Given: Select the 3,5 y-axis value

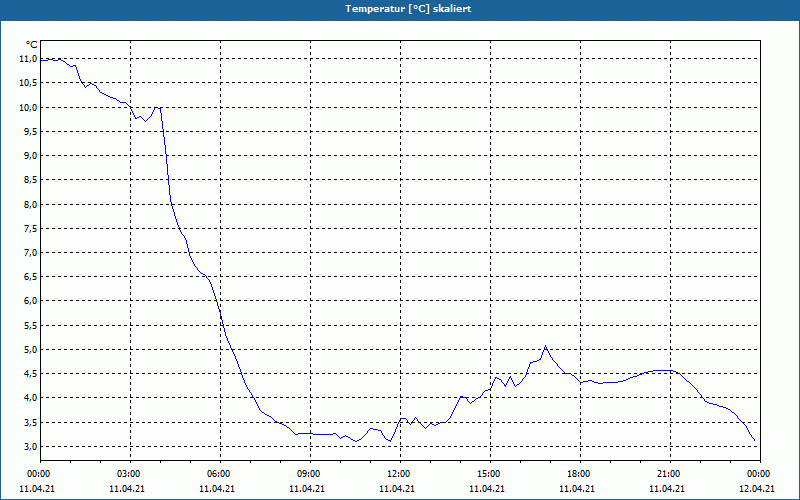Looking at the screenshot, I should [x=30, y=422].
